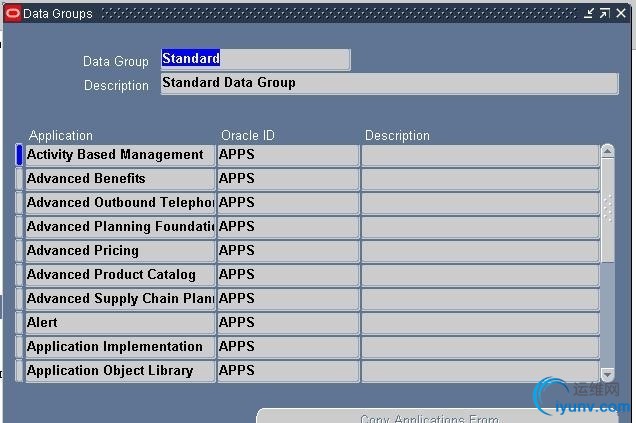Select the Alert application cell
This screenshot has width=636, height=423.
point(120,323)
